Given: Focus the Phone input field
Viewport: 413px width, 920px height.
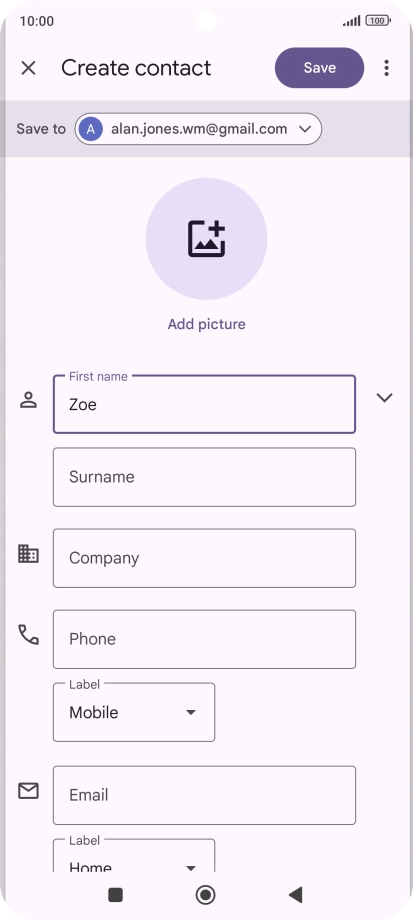Looking at the screenshot, I should pyautogui.click(x=204, y=639).
